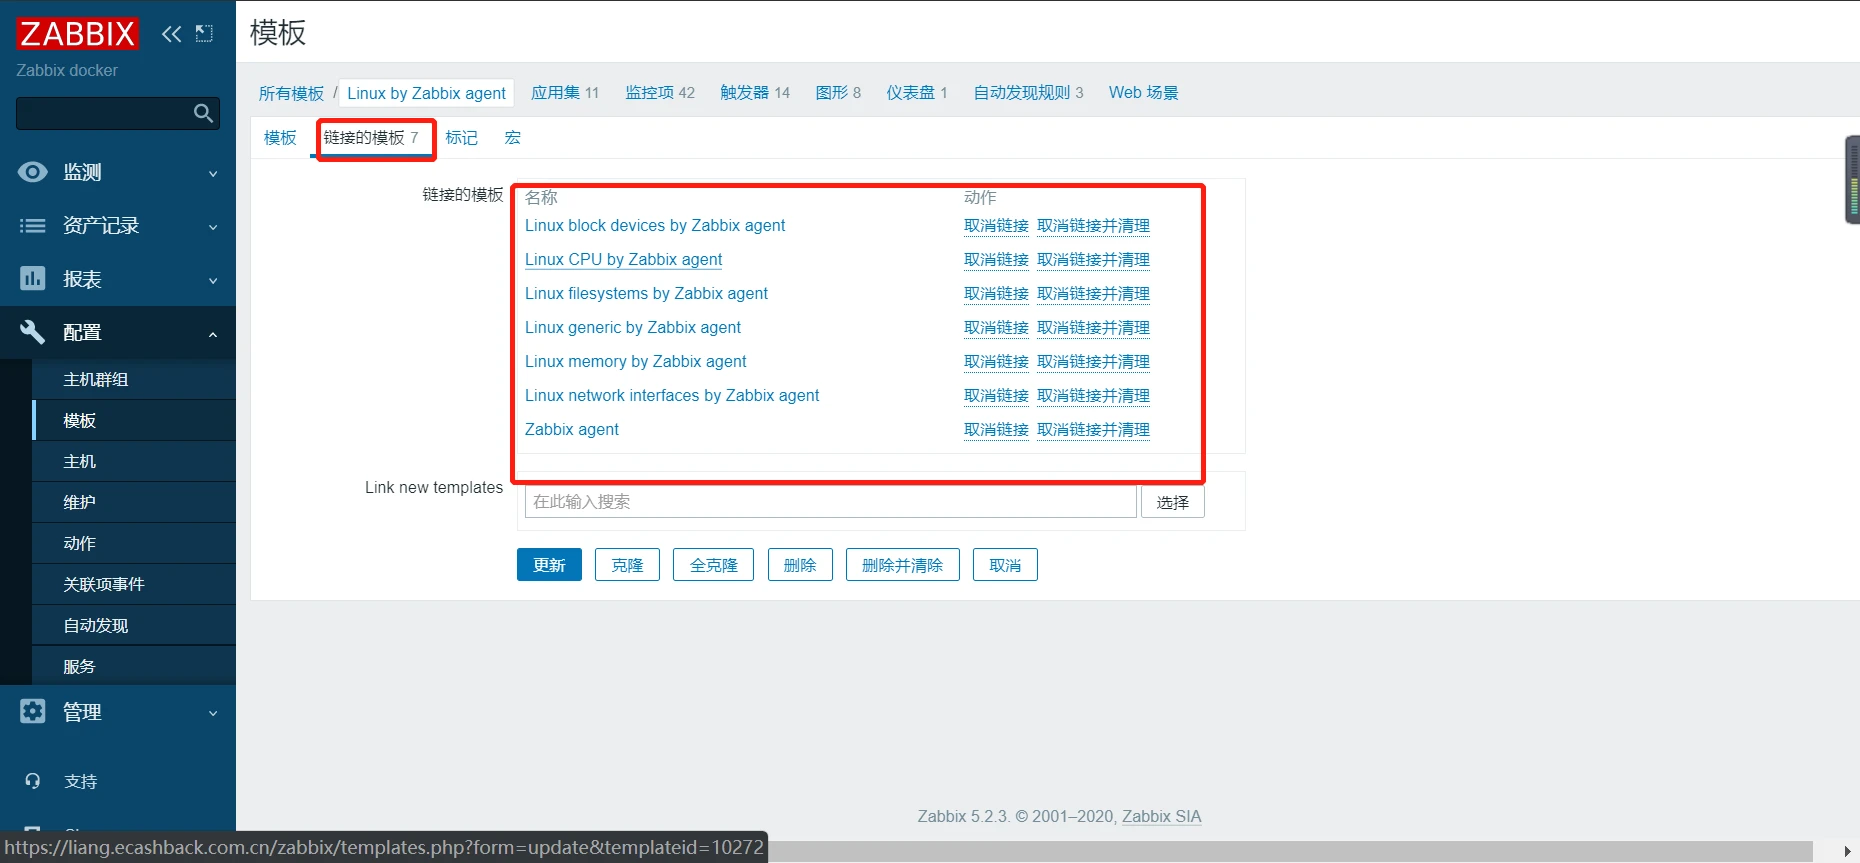
Task: Click 取消链接并清理 for Linux generic
Action: [1093, 328]
